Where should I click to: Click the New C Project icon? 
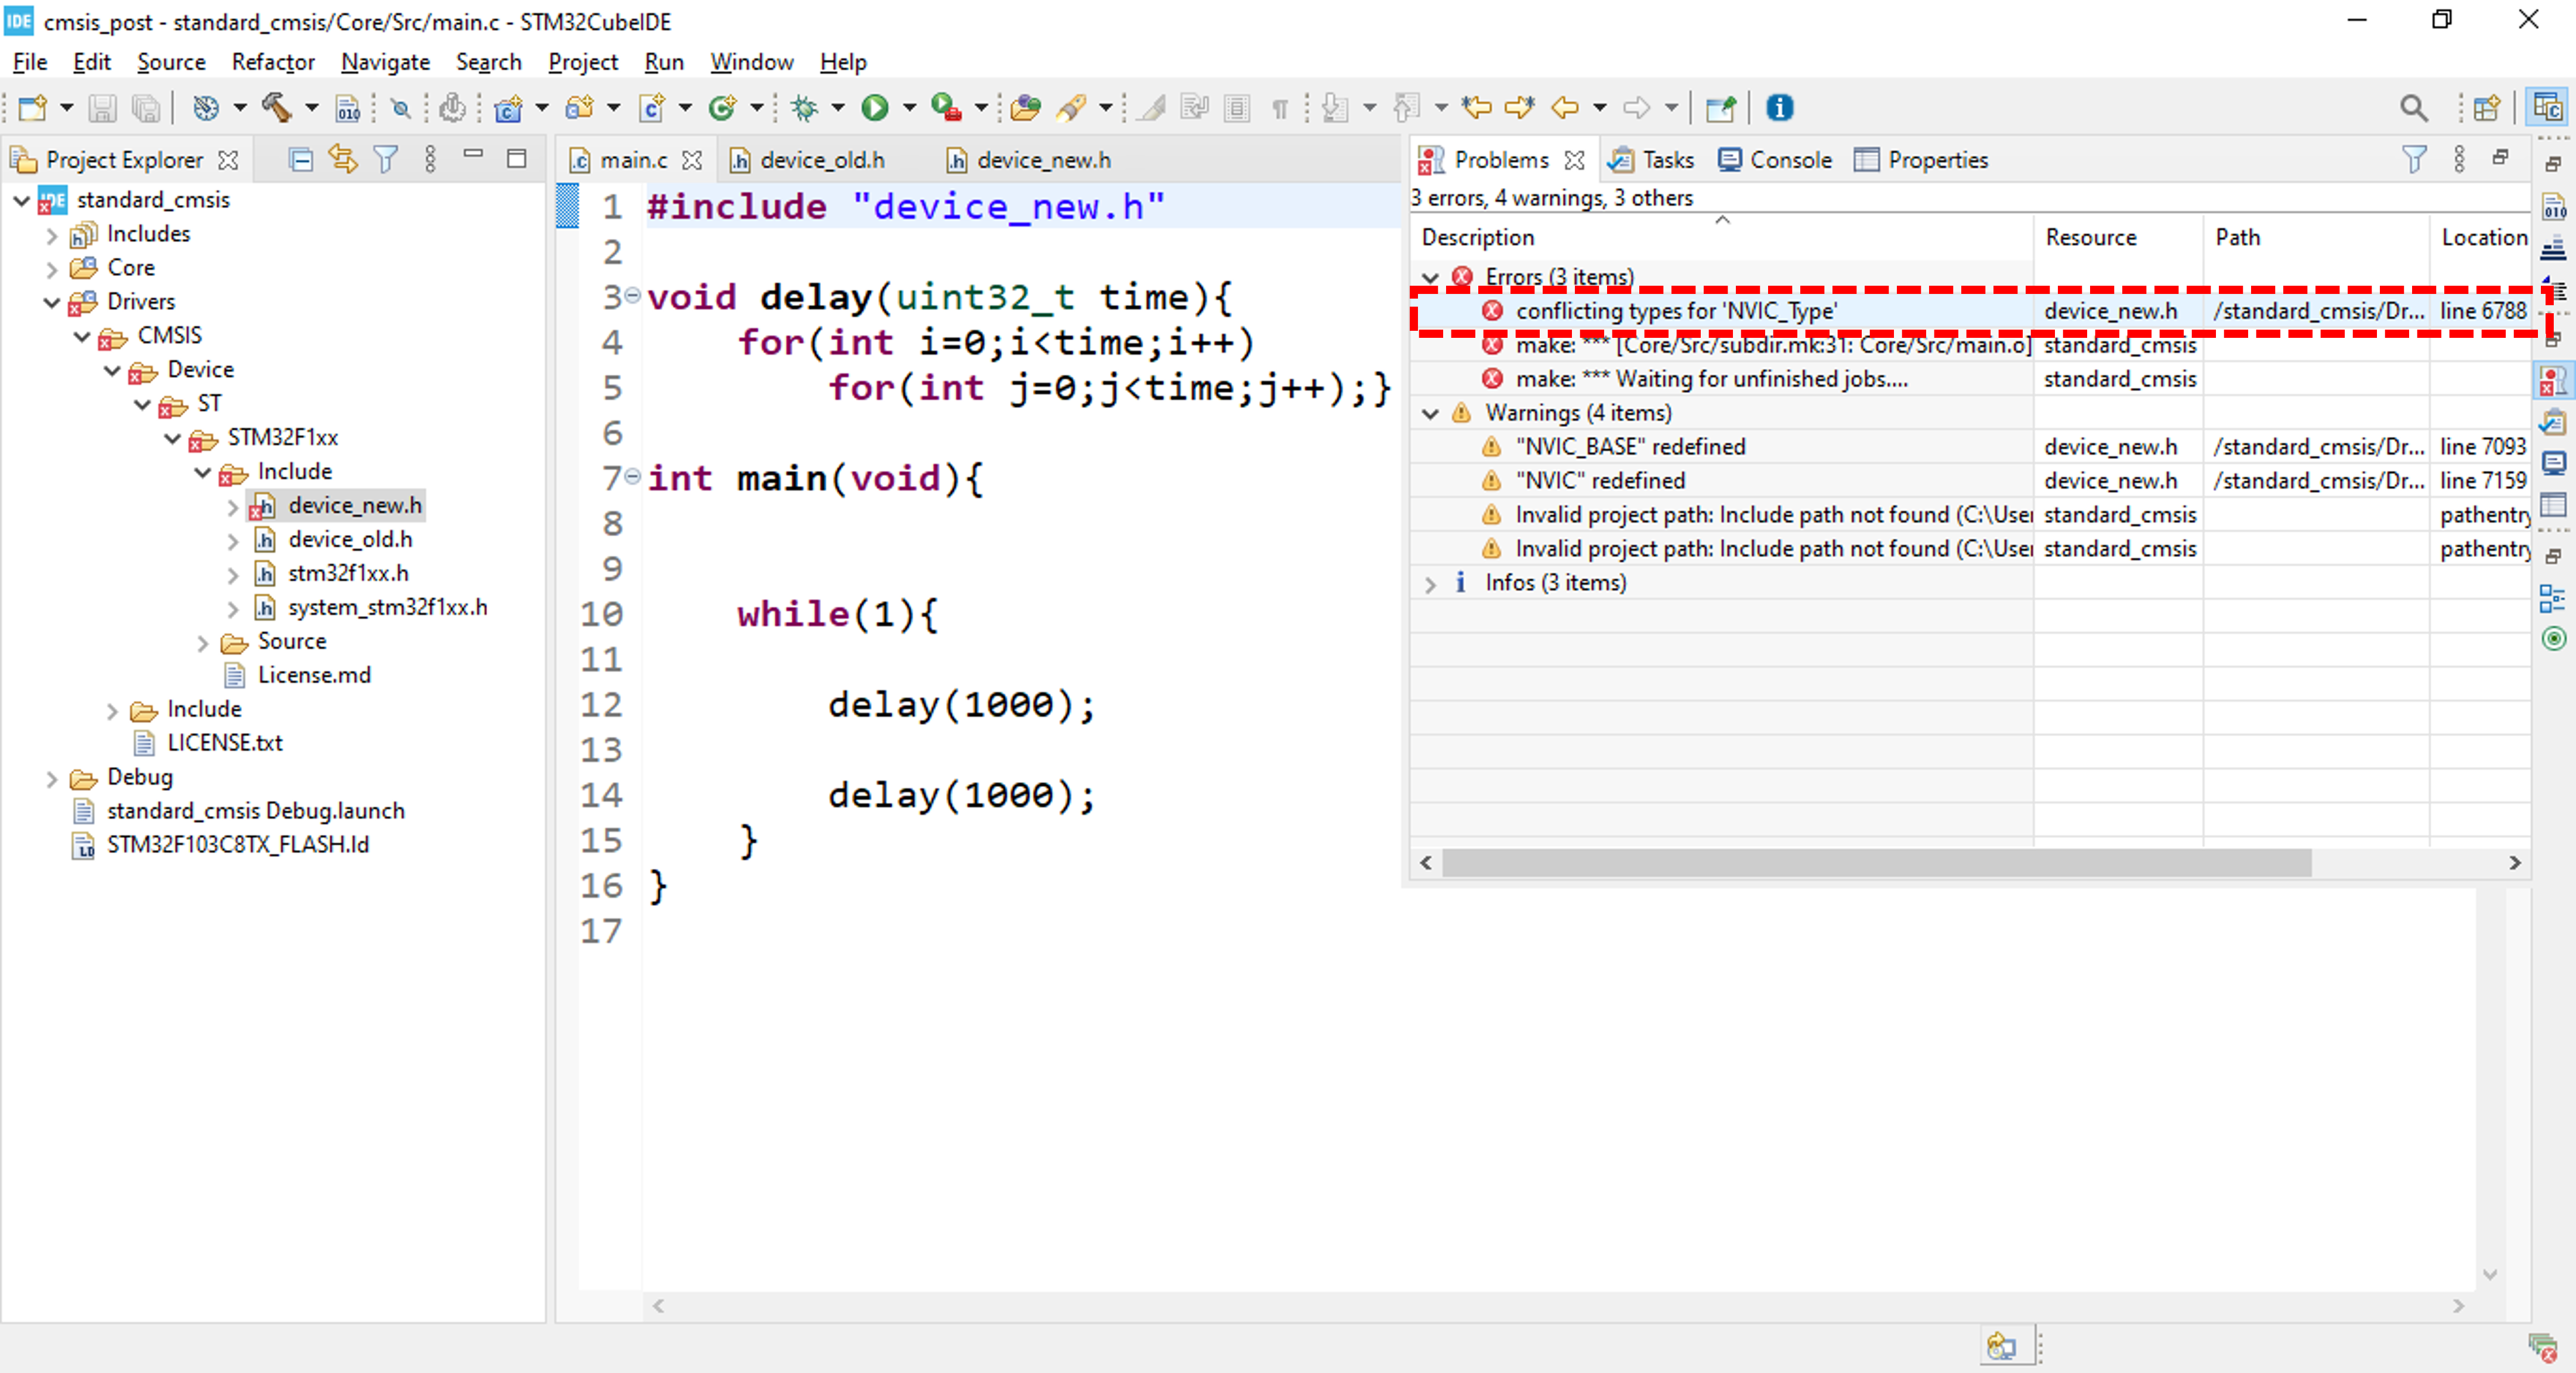[508, 107]
